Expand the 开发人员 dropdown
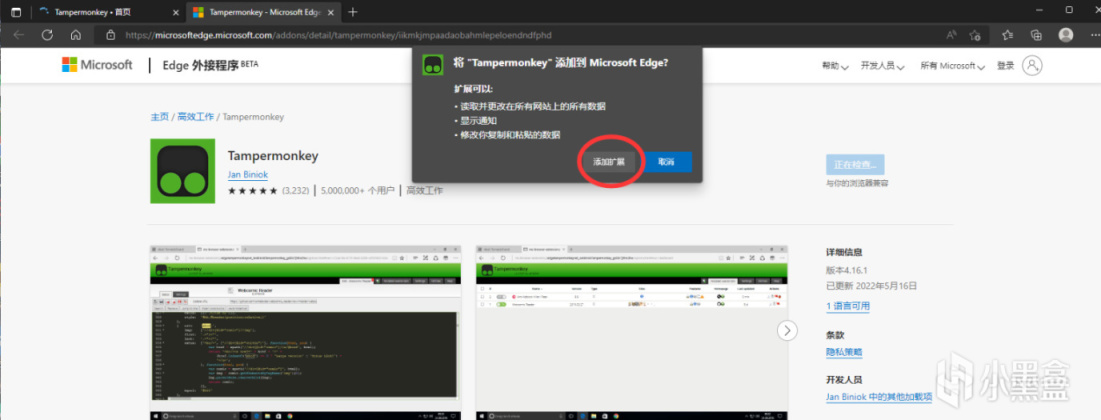The image size is (1101, 420). pos(883,66)
